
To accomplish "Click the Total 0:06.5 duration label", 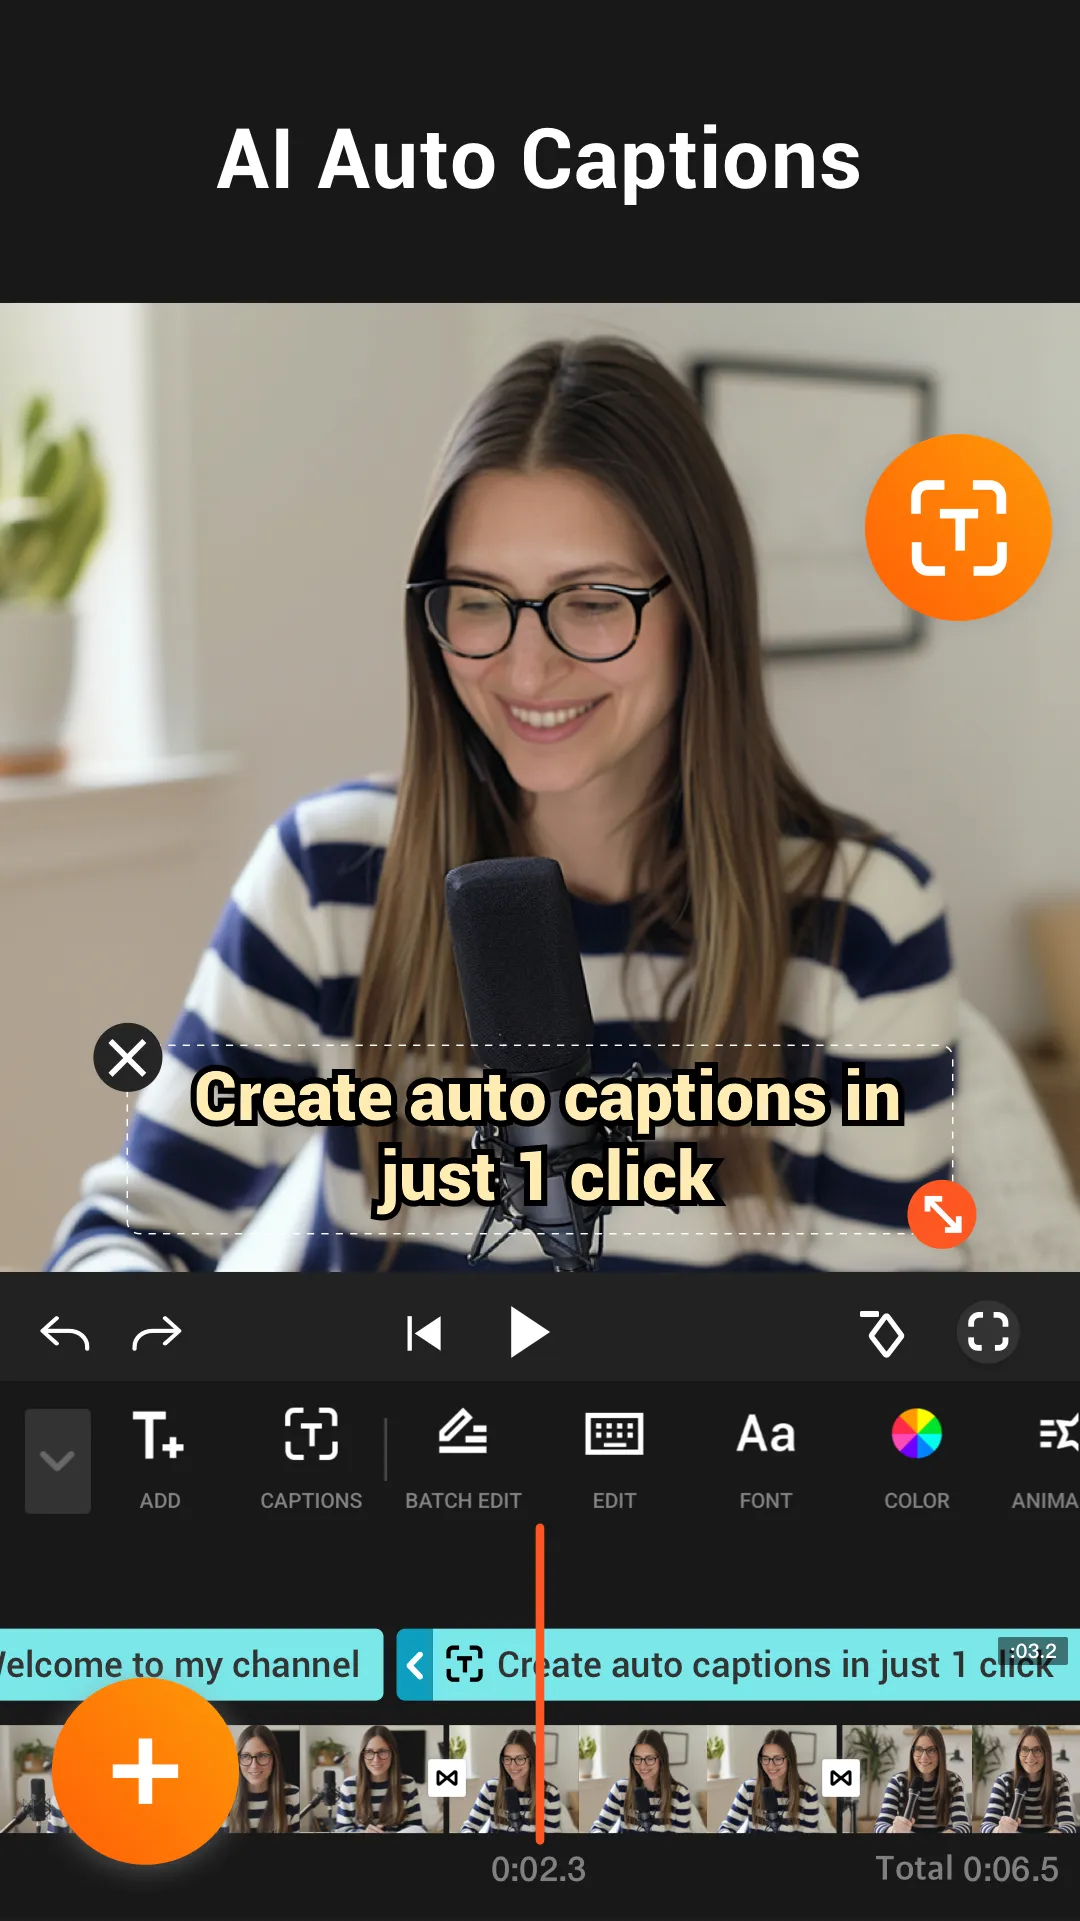I will click(x=967, y=1869).
